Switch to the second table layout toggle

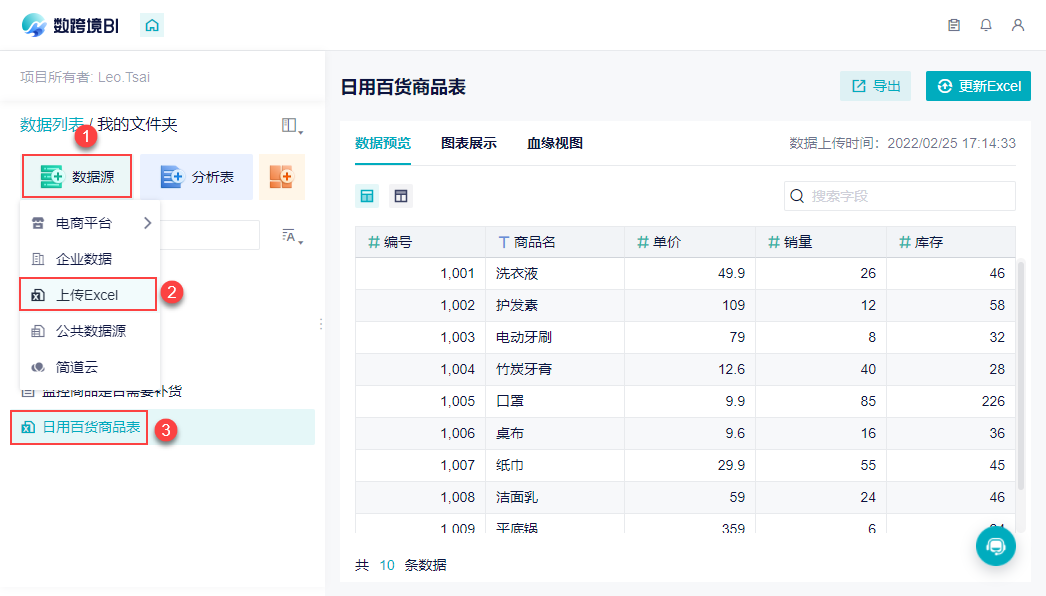(401, 196)
